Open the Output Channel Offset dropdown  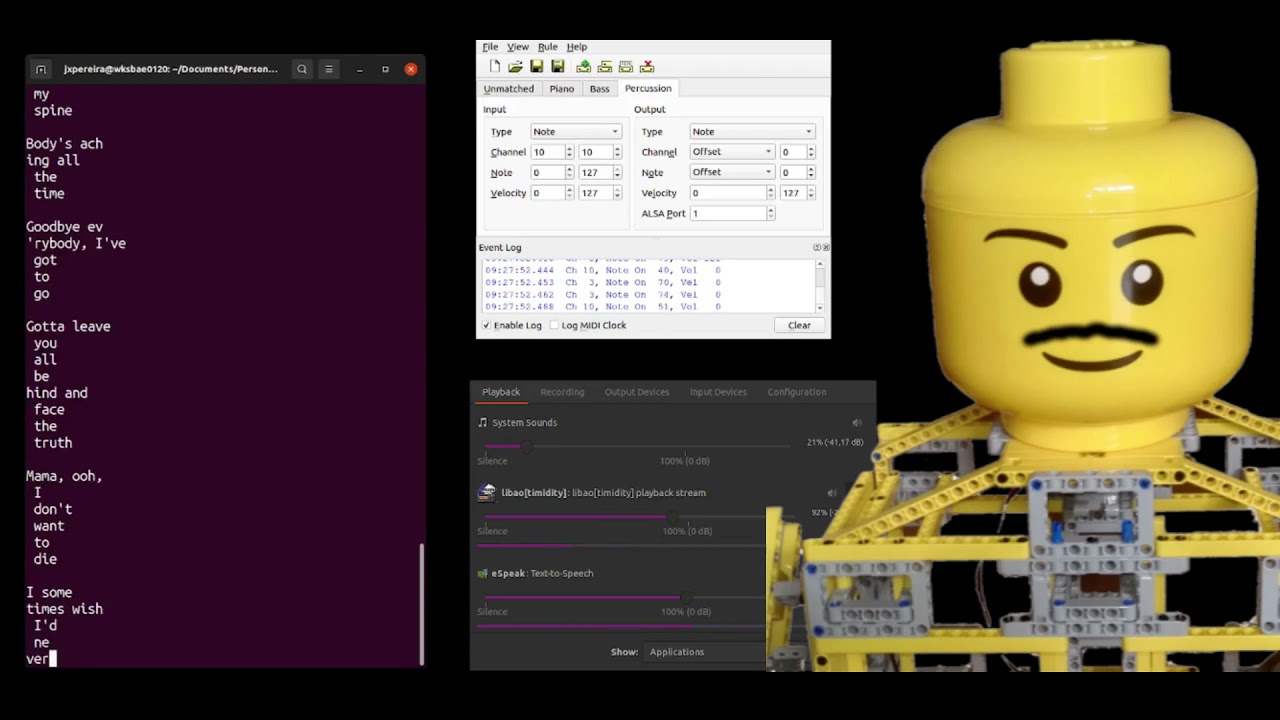click(x=732, y=152)
